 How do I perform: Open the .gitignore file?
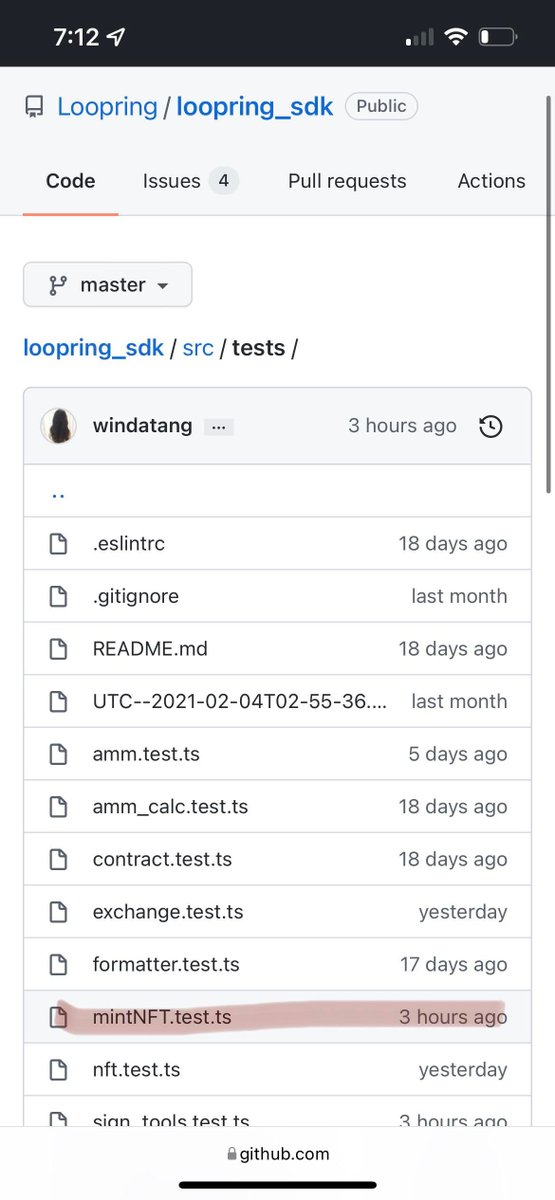point(136,596)
